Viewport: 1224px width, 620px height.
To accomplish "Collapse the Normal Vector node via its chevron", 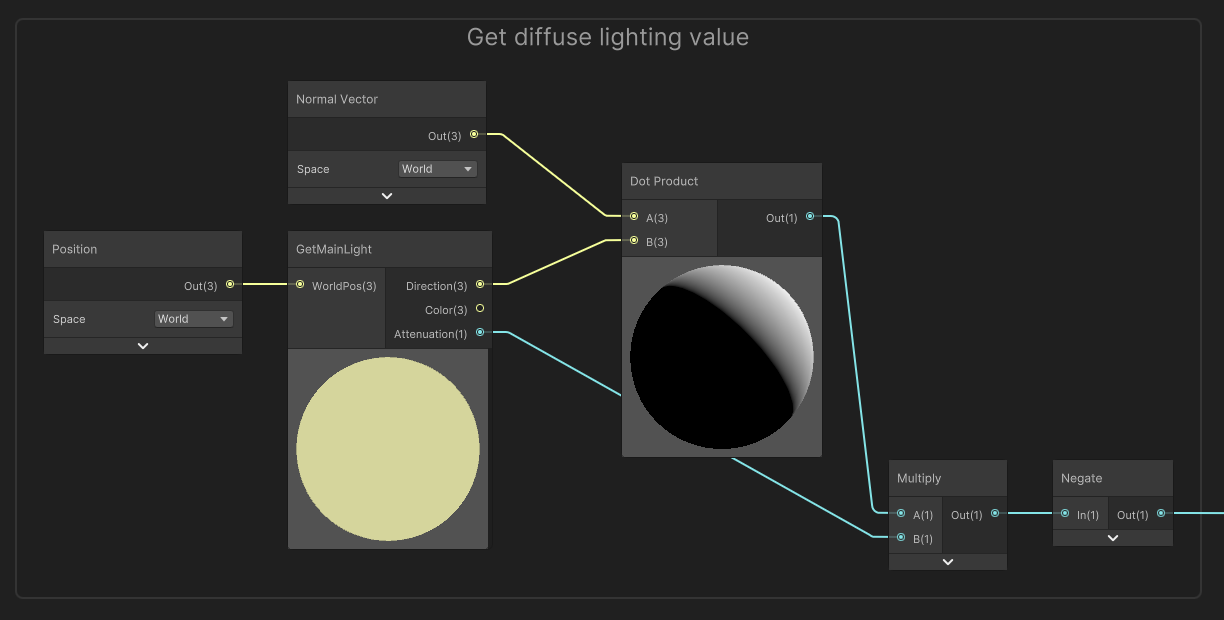I will point(386,195).
